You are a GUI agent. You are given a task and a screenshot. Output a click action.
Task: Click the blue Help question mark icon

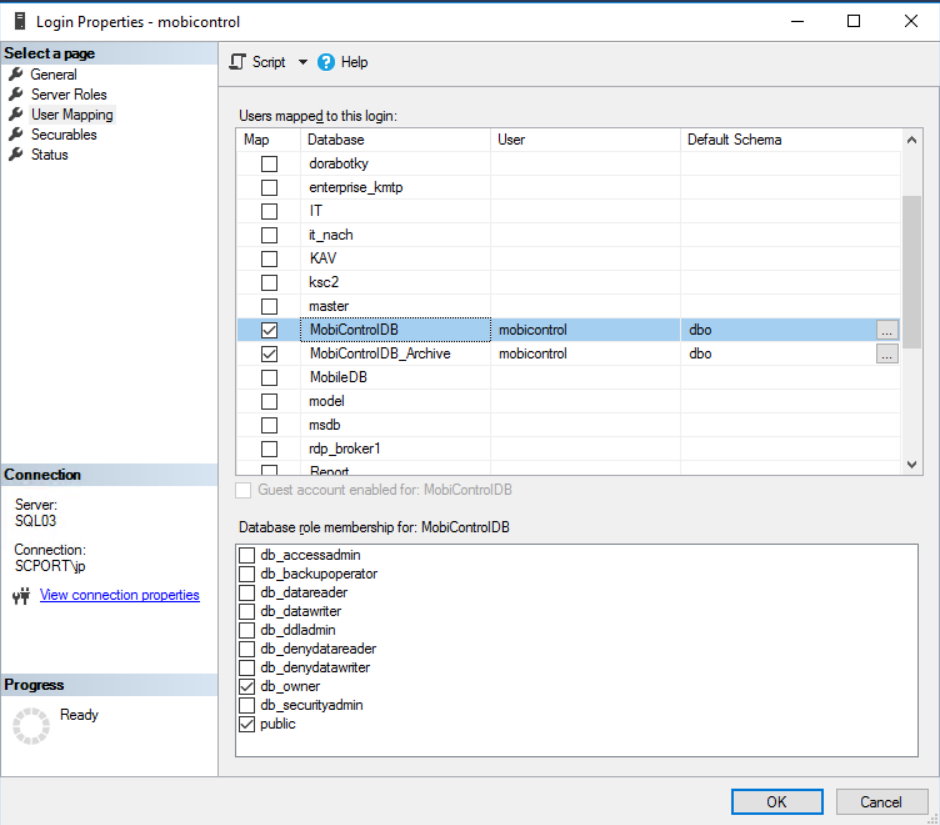(x=326, y=62)
